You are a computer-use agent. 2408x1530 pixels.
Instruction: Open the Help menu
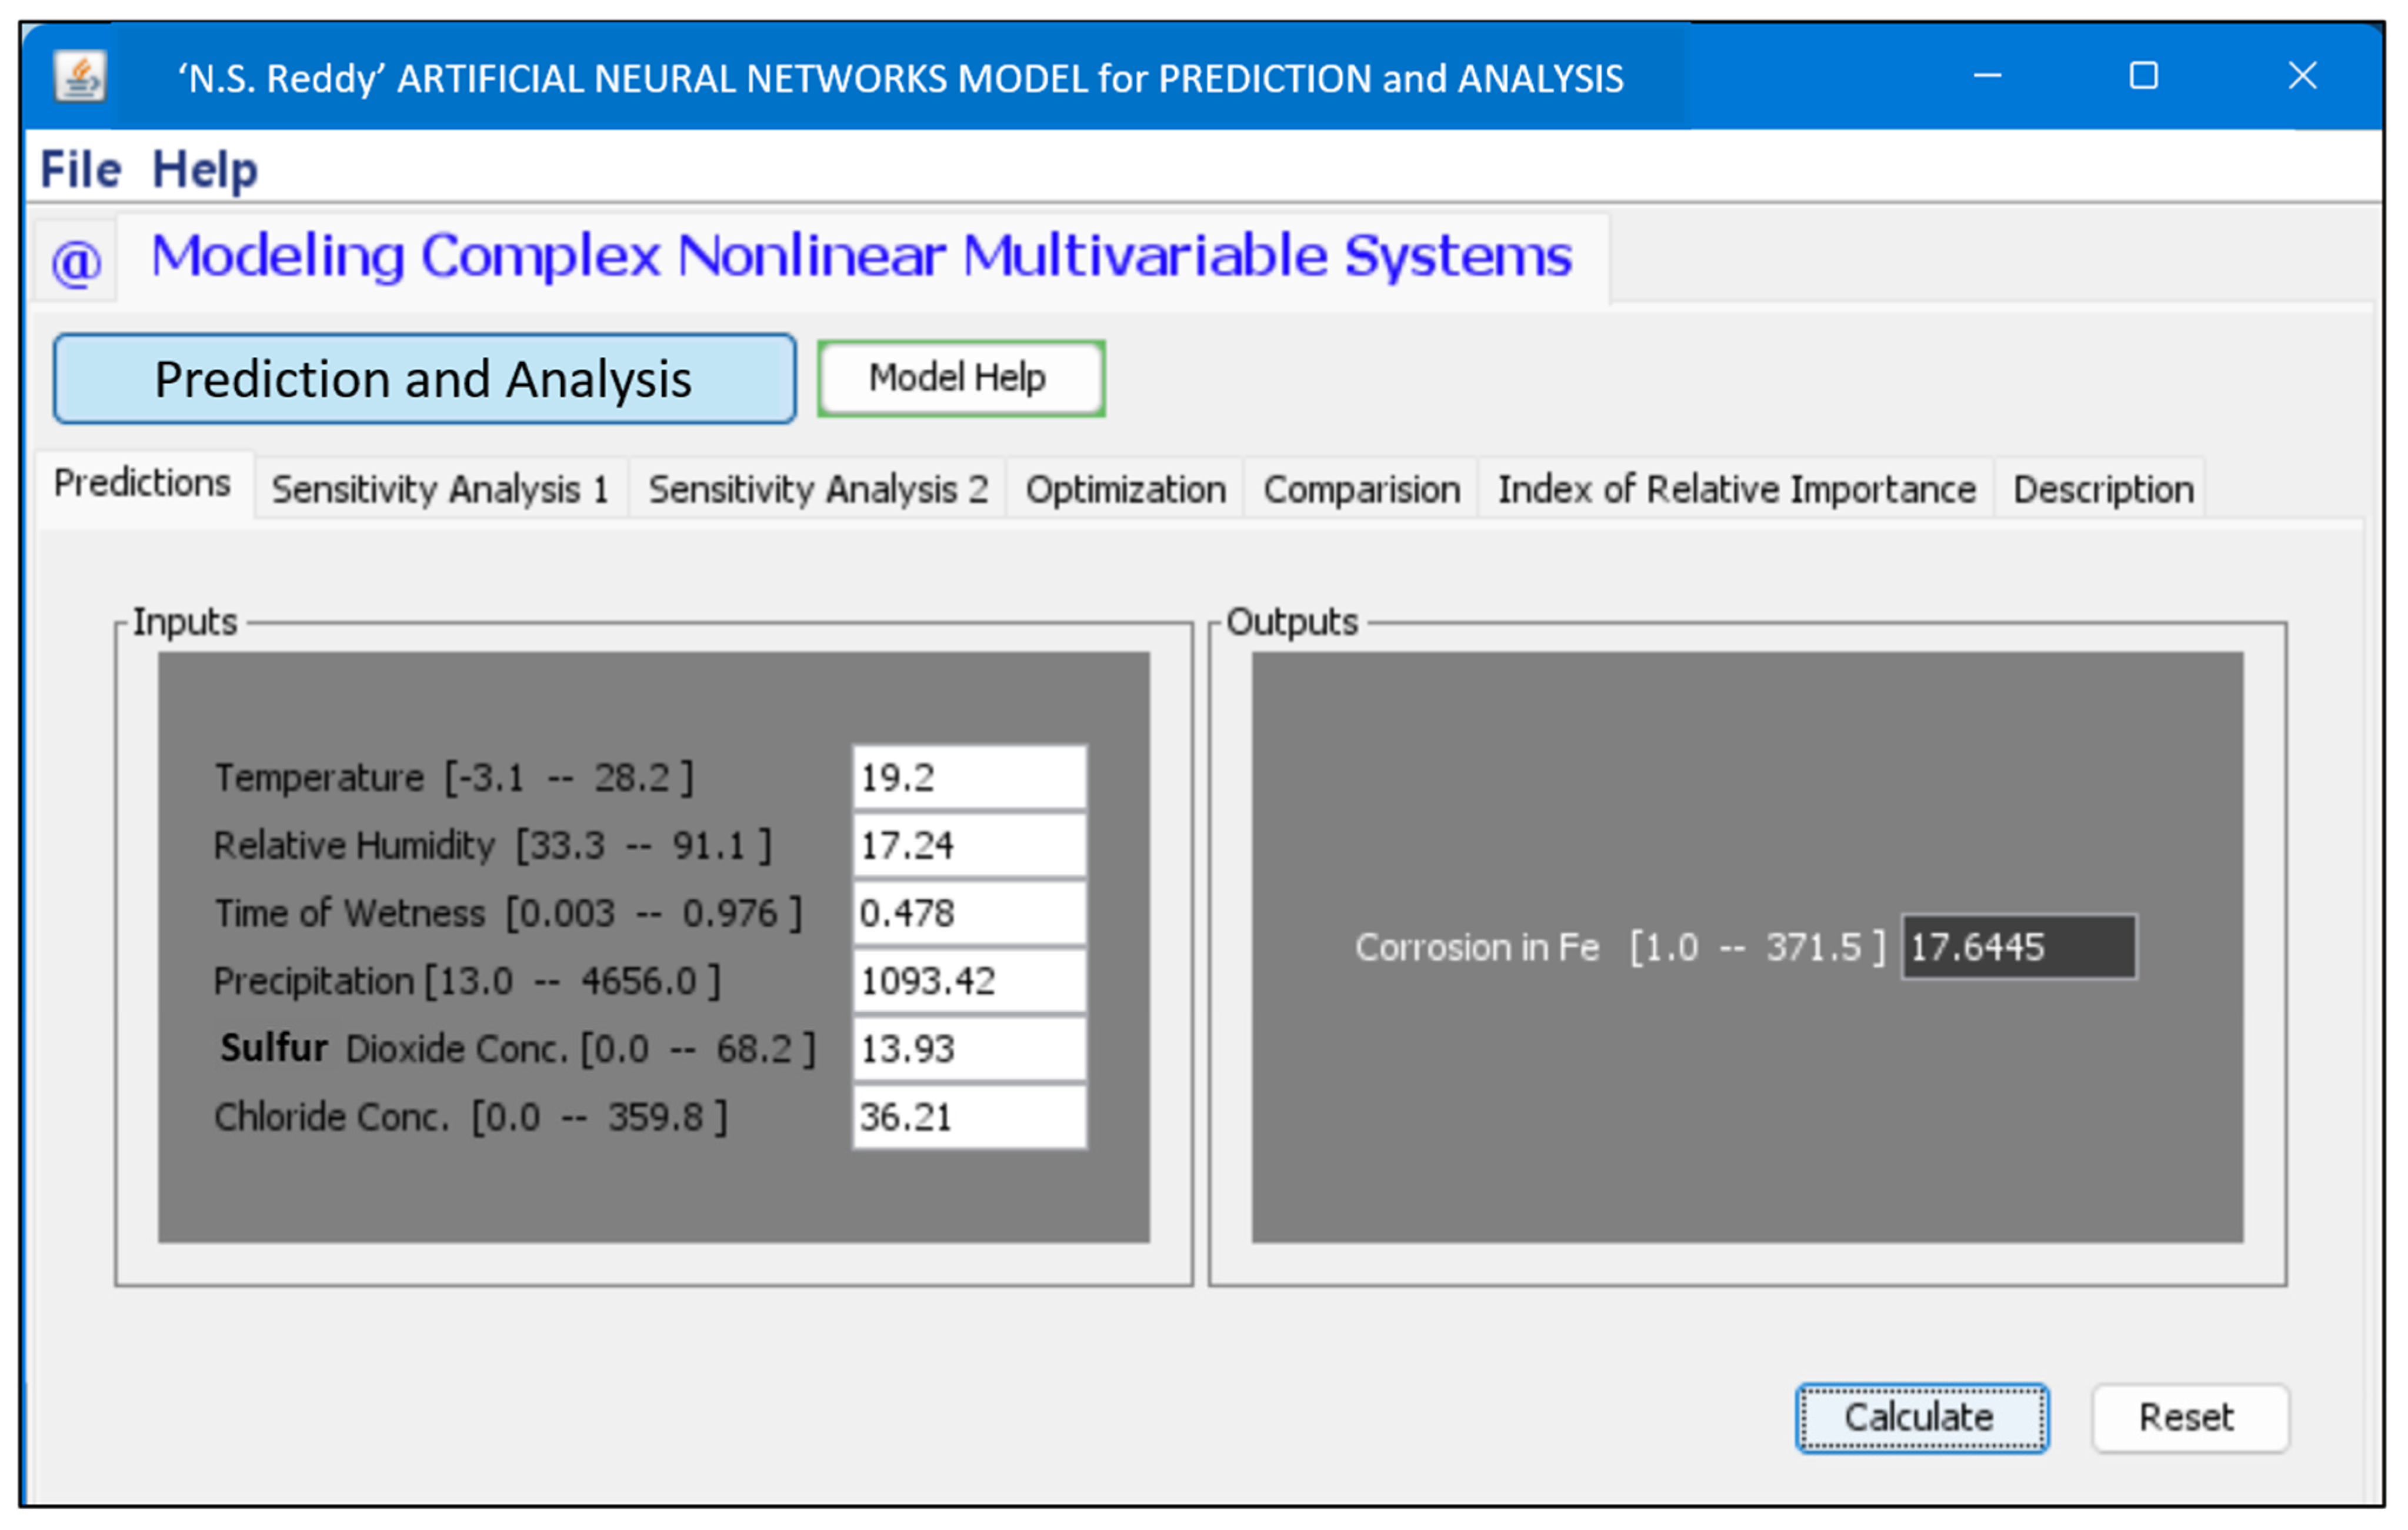205,169
